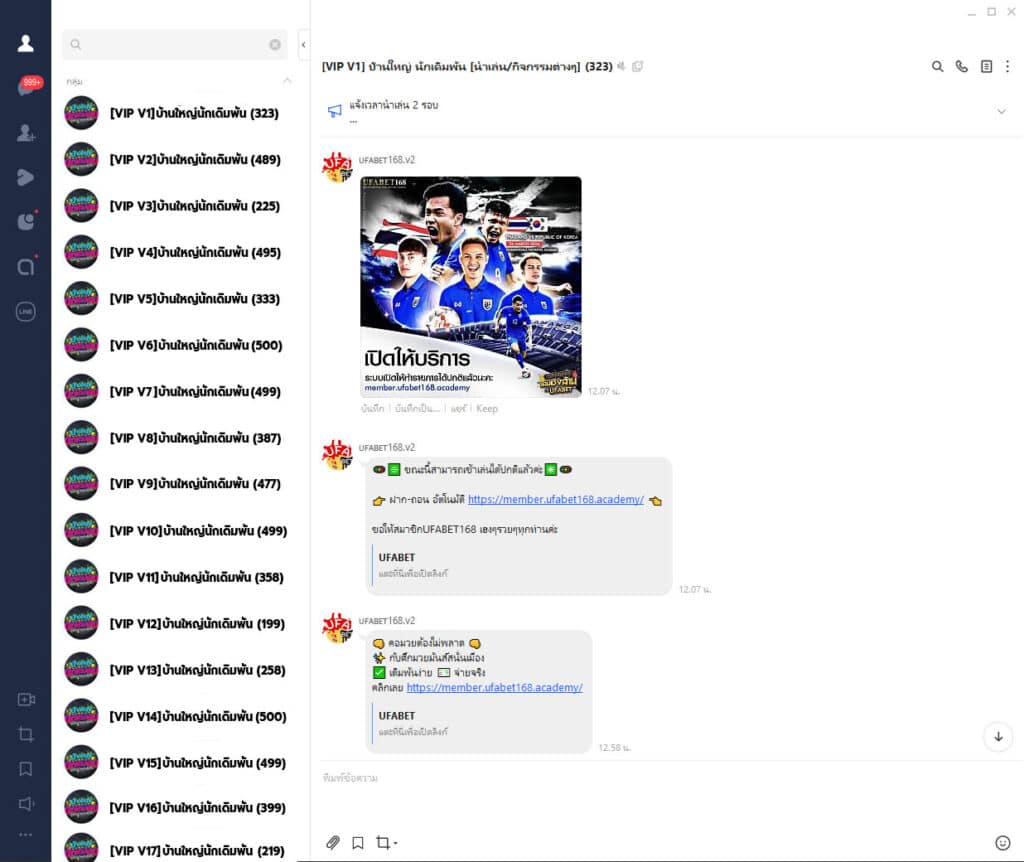1024x862 pixels.
Task: Select the [VIP V16] group chat (399)
Action: (179, 807)
